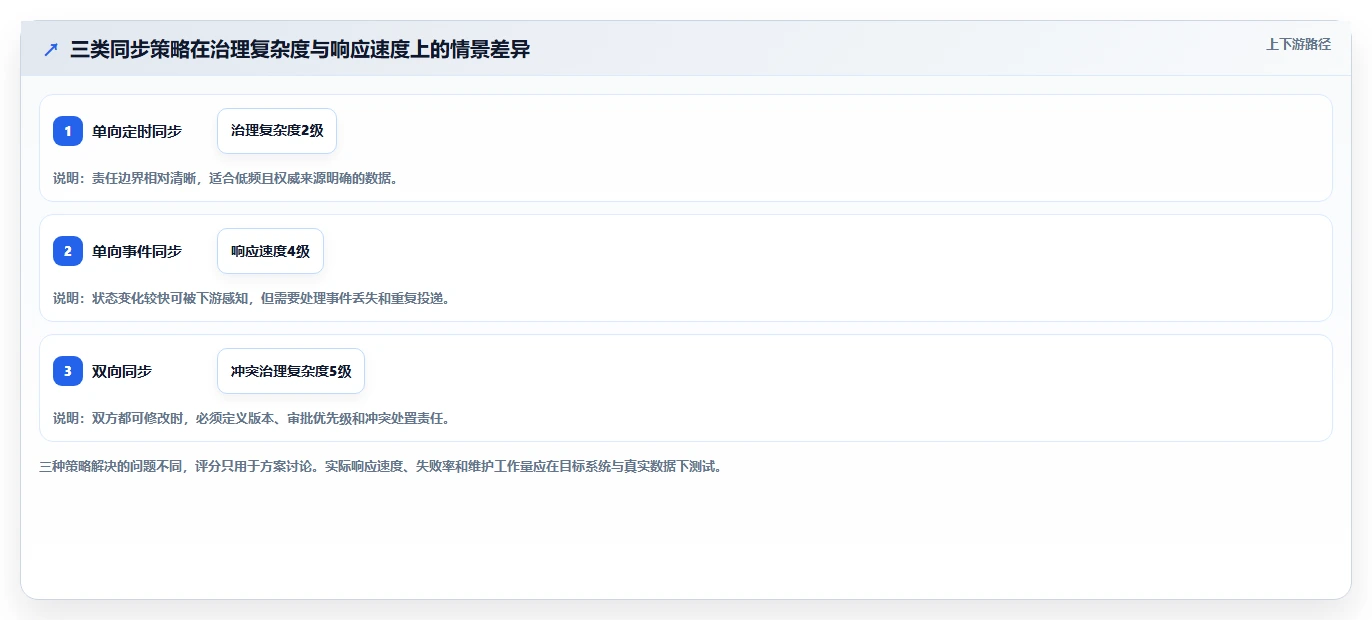This screenshot has width=1372, height=620.
Task: Click the arrow icon beside the title
Action: tap(51, 50)
